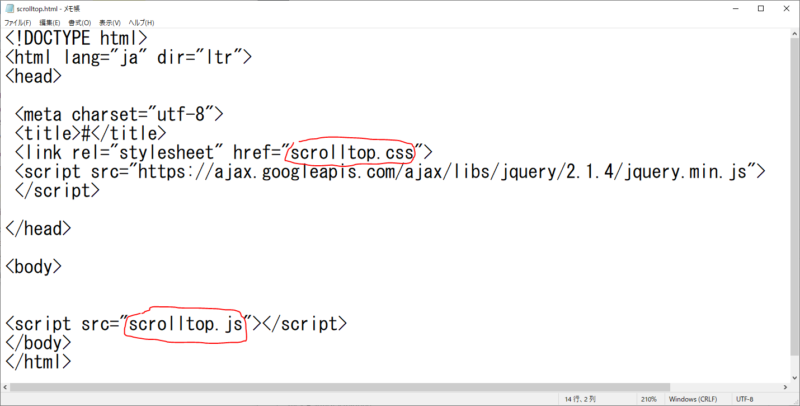The image size is (800, 406).
Task: Click the closing </html> tag
Action: tap(38, 362)
